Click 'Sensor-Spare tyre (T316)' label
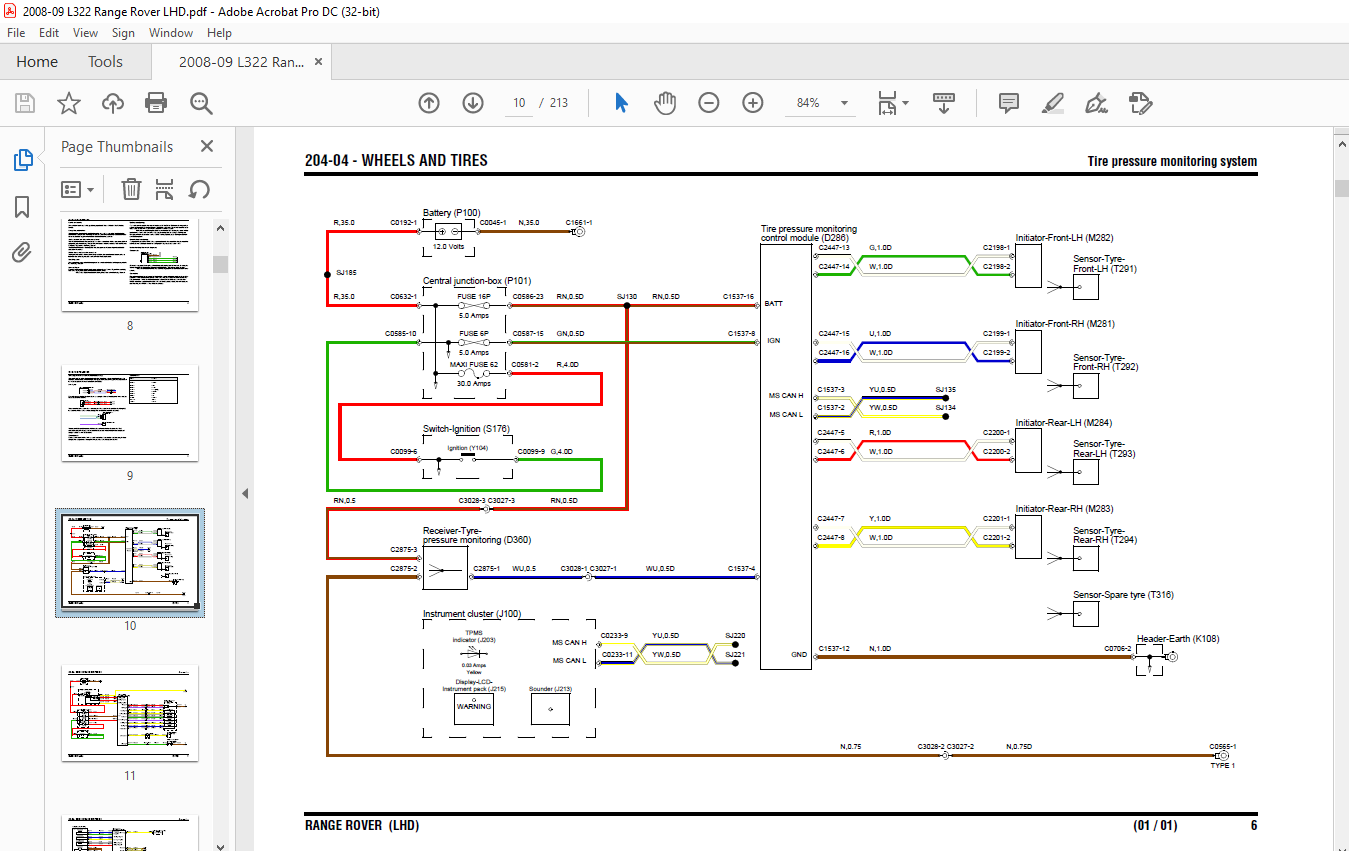1349x851 pixels. pos(1124,595)
